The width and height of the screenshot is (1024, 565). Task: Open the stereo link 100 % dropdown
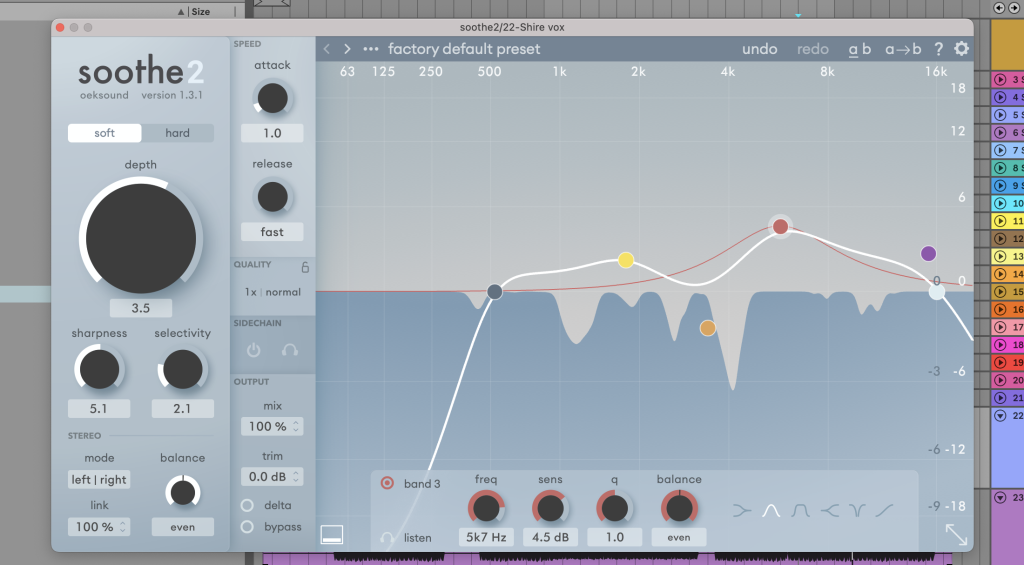tap(99, 526)
